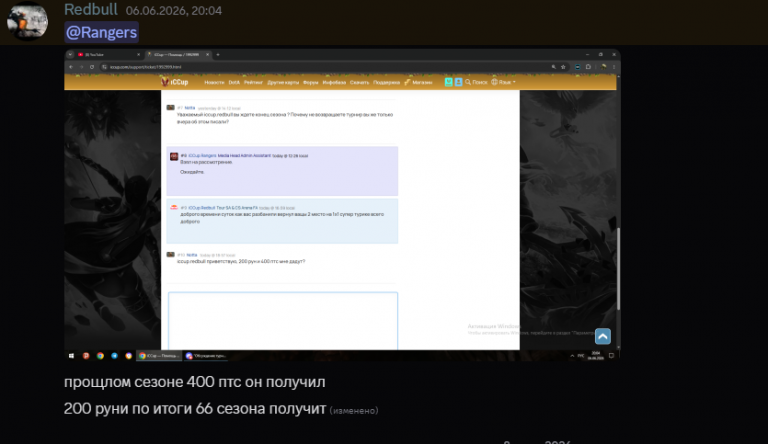
Task: Click the @Rangers mention
Action: click(101, 32)
